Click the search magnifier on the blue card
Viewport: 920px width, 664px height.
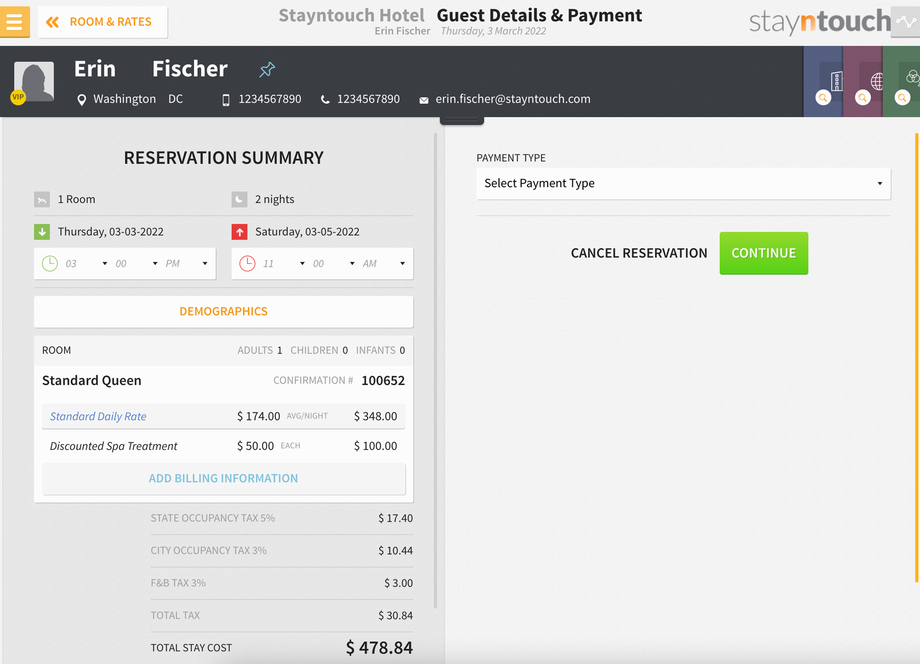coord(823,98)
